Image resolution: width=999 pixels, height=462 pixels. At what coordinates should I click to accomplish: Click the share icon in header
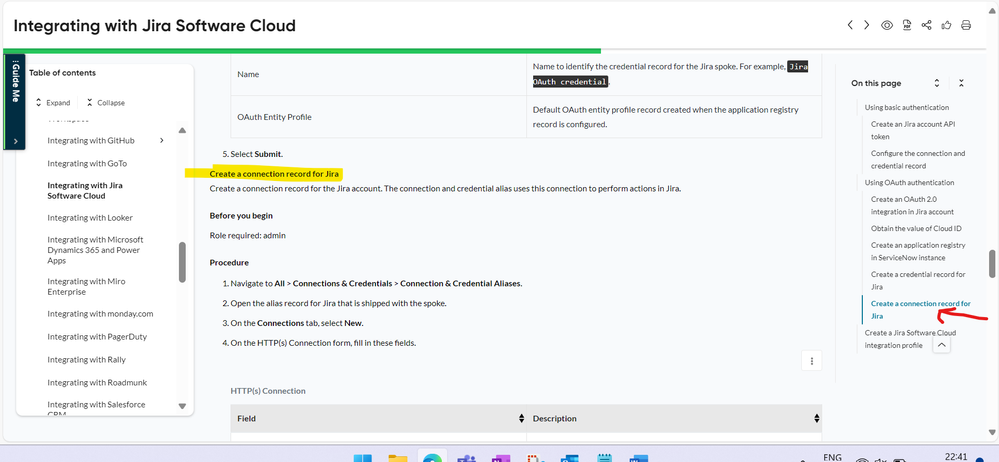point(926,25)
